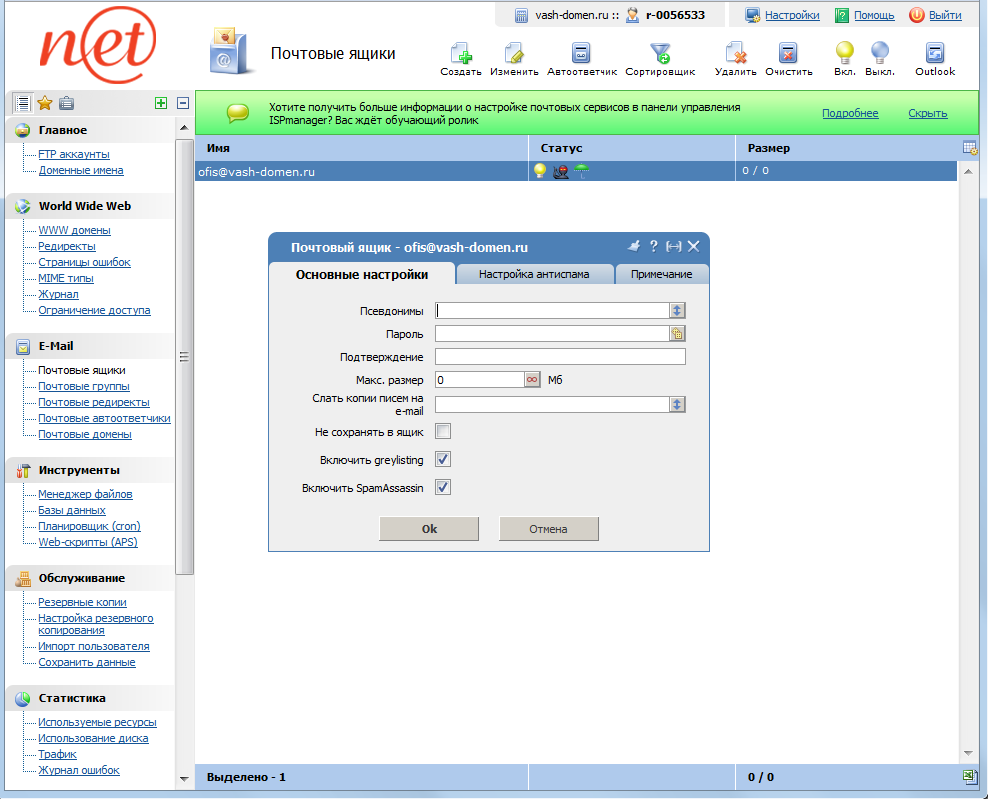Open the Псевдонимы dropdown arrow
This screenshot has width=988, height=799.
point(679,310)
